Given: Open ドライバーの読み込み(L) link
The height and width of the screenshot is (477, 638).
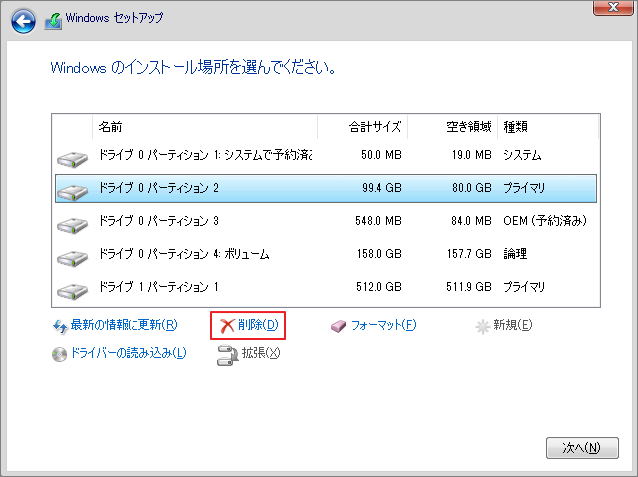Looking at the screenshot, I should click(x=129, y=353).
